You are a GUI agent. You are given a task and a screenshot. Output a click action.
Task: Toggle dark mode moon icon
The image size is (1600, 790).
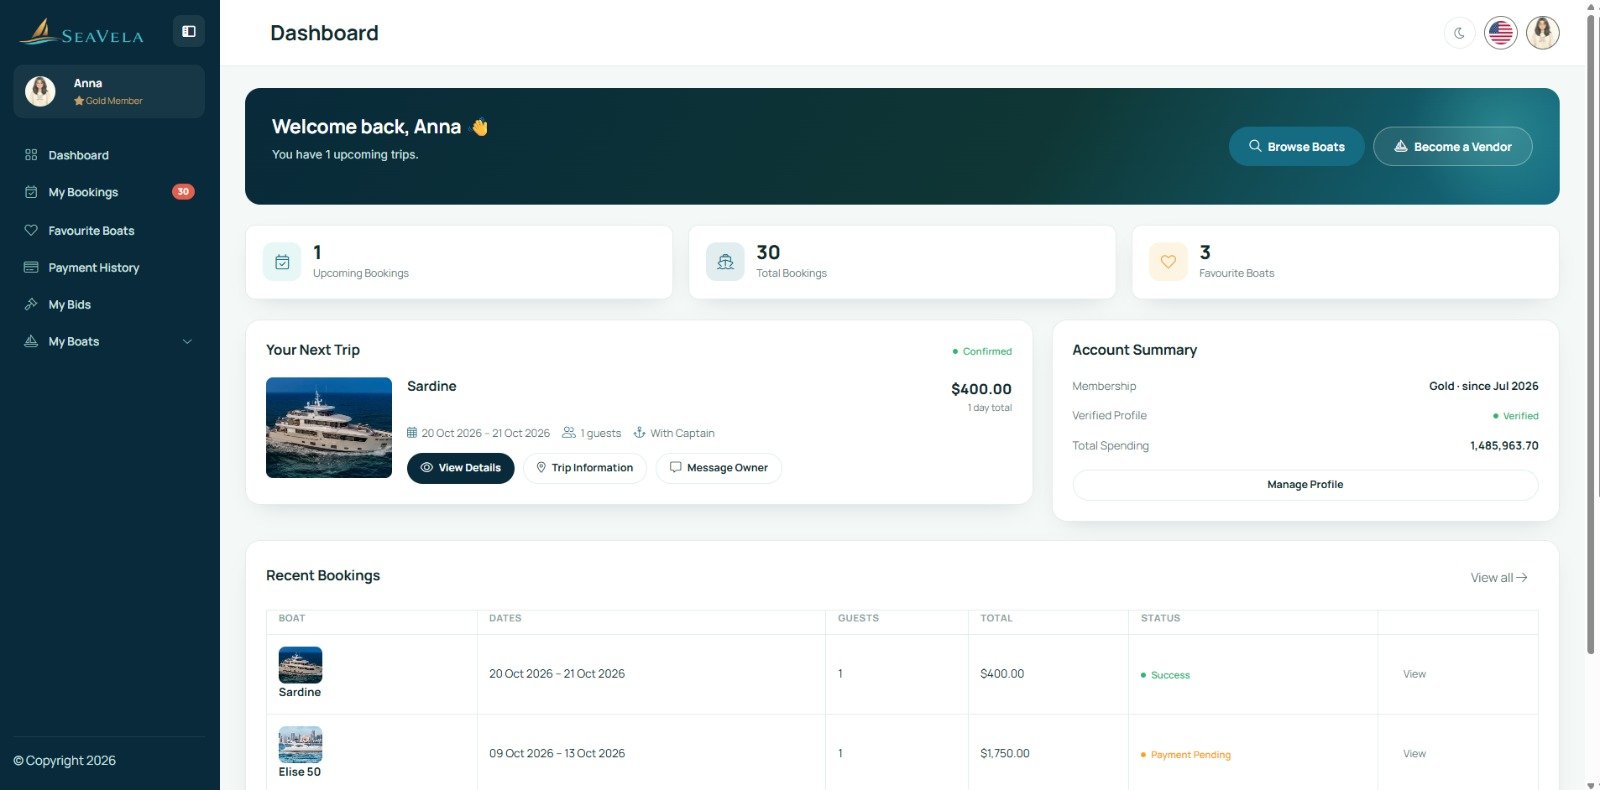pyautogui.click(x=1459, y=33)
